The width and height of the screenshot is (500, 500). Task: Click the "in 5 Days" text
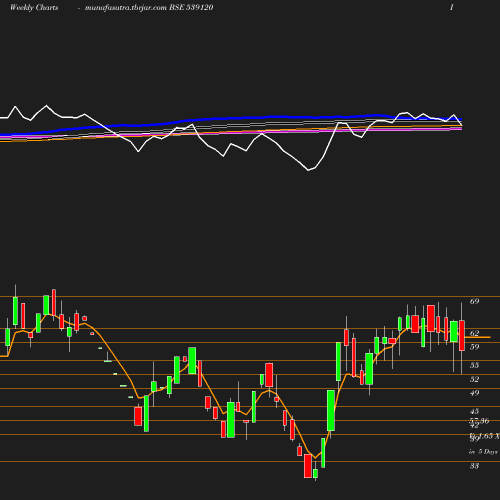(x=483, y=452)
